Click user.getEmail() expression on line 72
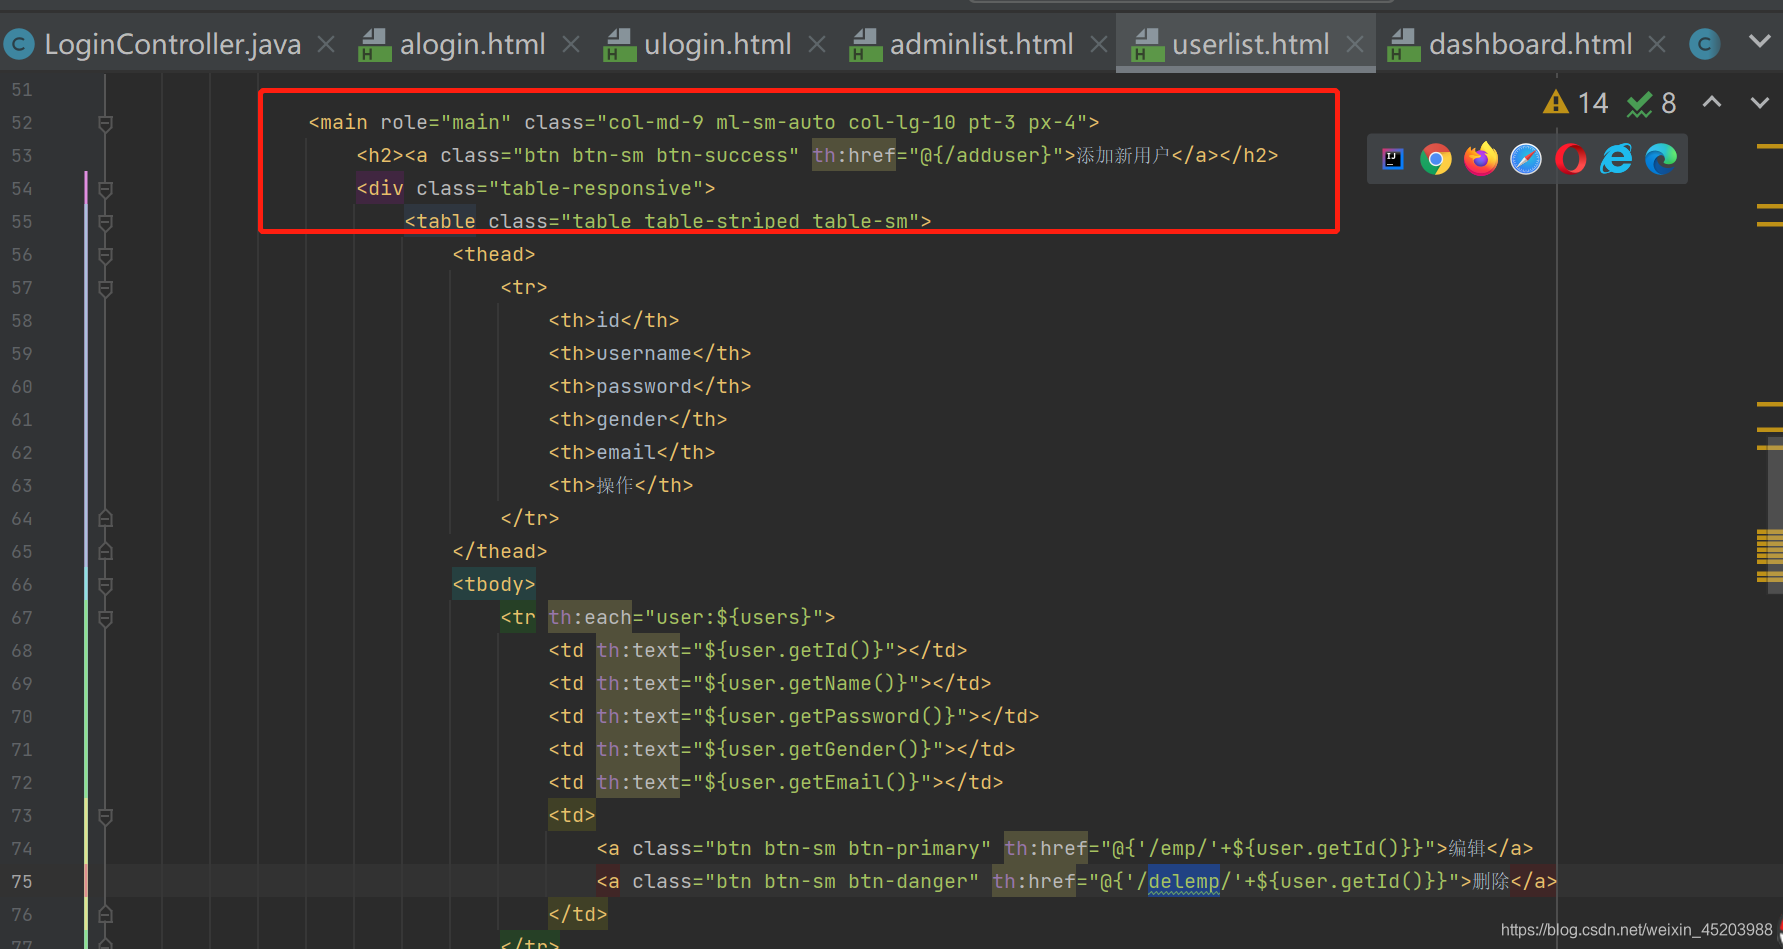 pyautogui.click(x=818, y=782)
